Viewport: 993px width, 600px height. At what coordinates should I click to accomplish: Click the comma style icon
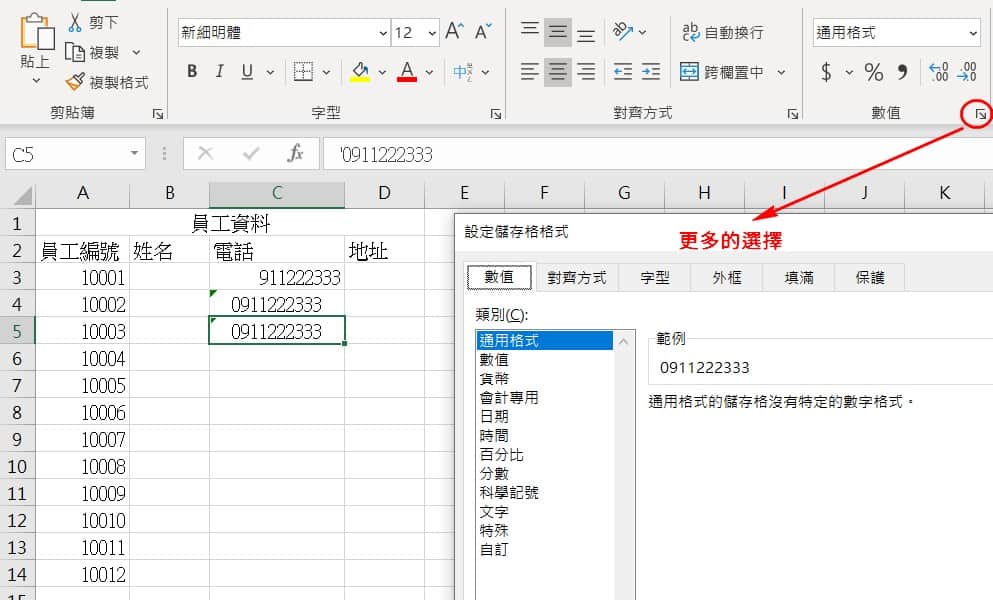pyautogui.click(x=902, y=72)
